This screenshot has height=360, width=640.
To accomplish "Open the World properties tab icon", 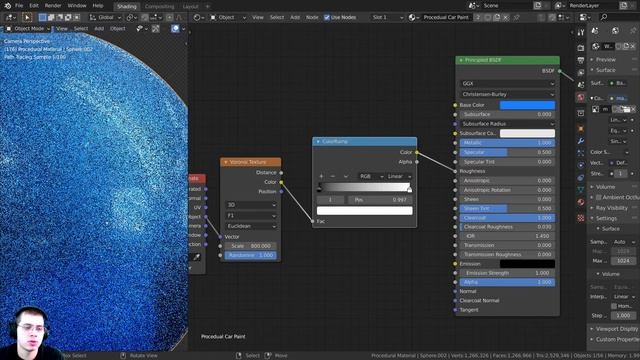I will (x=581, y=97).
